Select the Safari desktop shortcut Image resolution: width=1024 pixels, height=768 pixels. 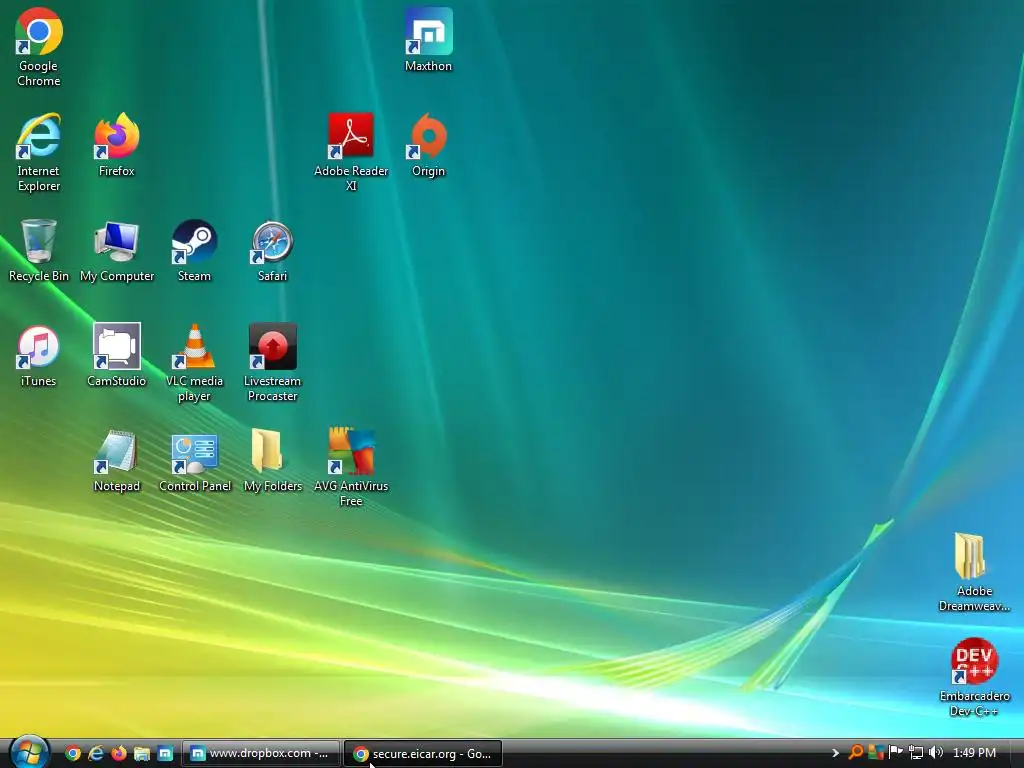point(272,250)
